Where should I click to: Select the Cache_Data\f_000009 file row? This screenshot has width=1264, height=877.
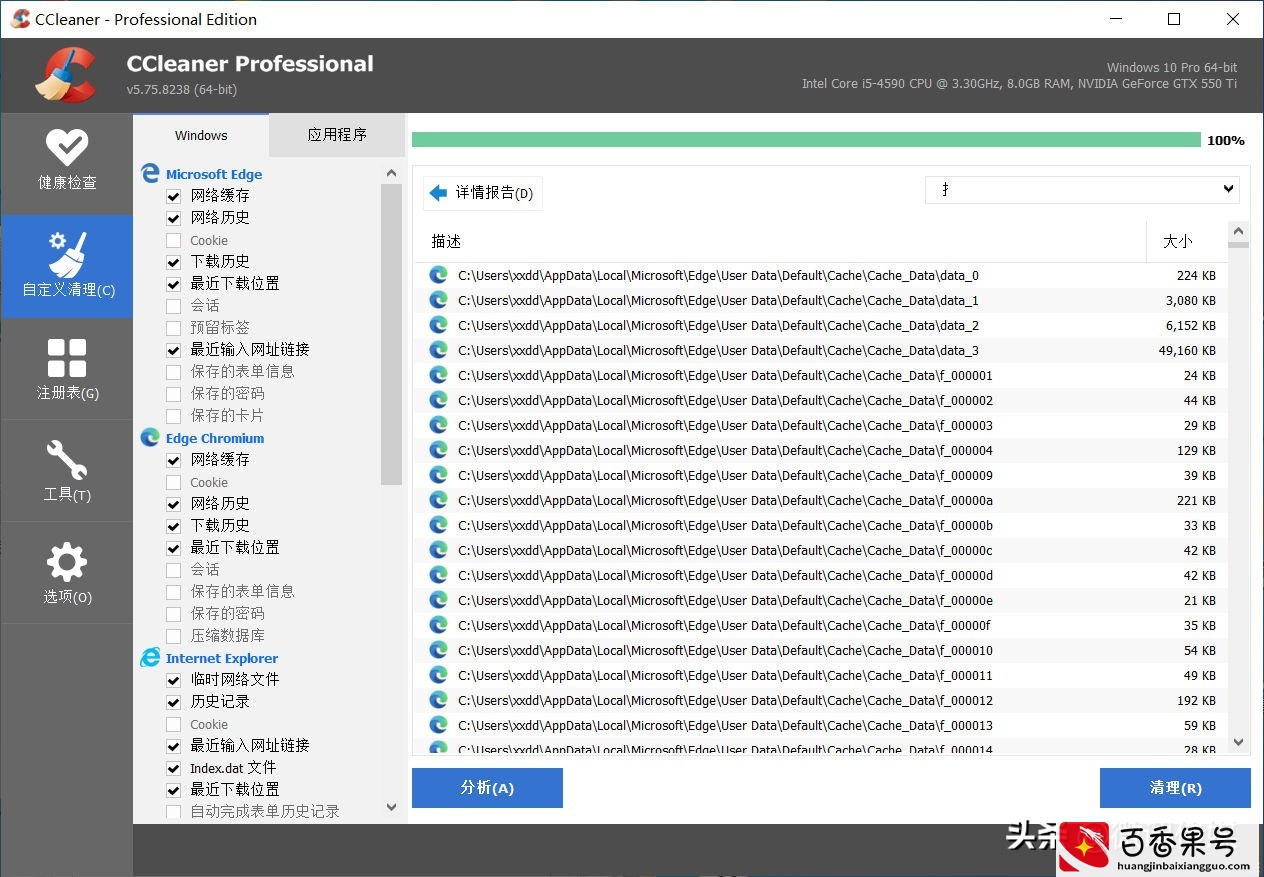(x=821, y=475)
